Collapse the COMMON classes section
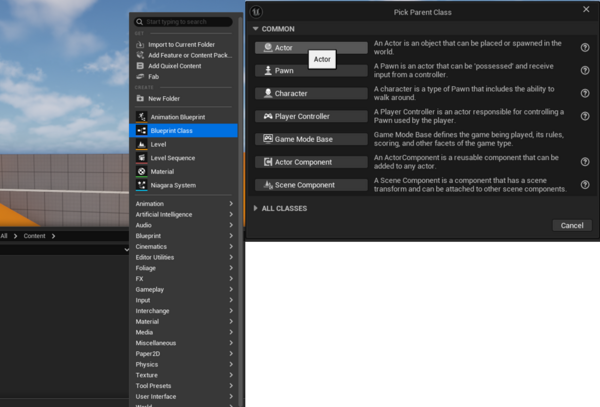Image resolution: width=600 pixels, height=407 pixels. (256, 29)
